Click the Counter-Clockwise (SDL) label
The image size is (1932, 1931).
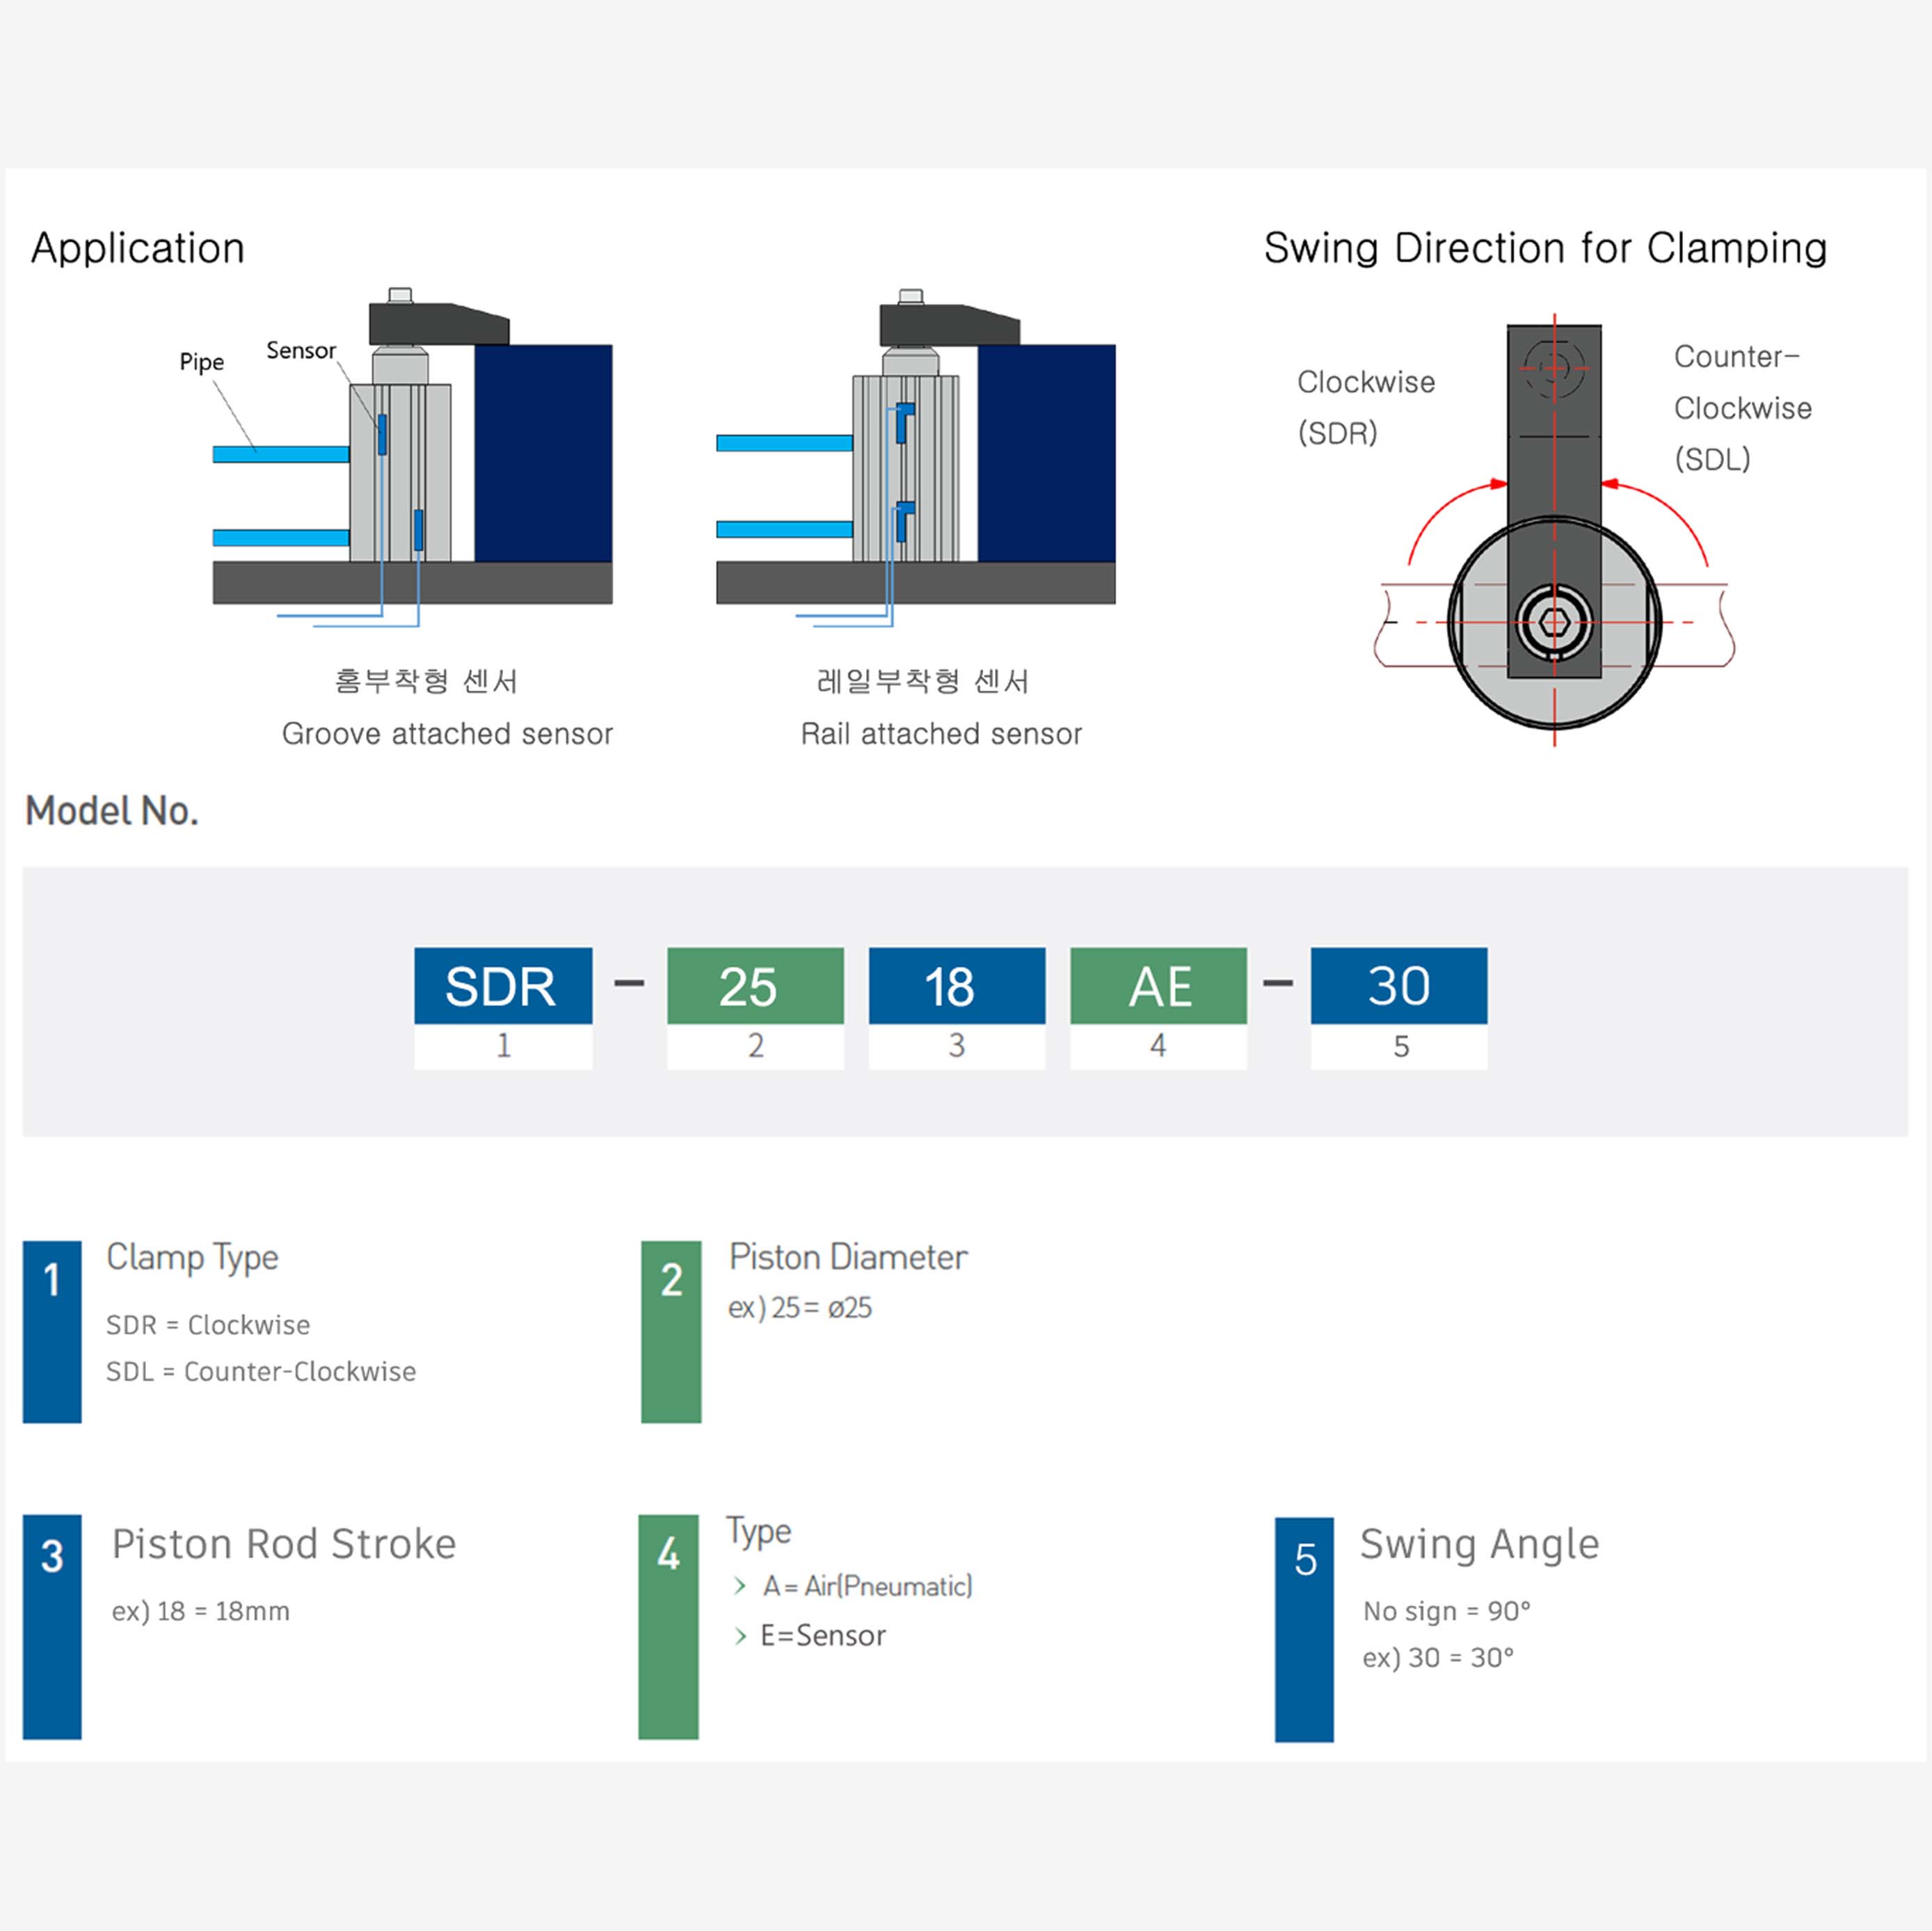(1742, 408)
